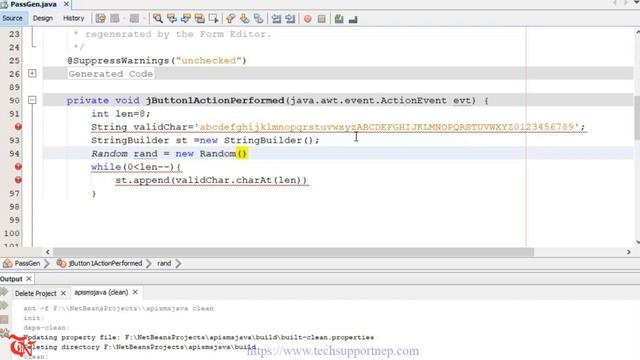Click chevron after jButton1ActionPerformed breadcrumb

click(149, 264)
